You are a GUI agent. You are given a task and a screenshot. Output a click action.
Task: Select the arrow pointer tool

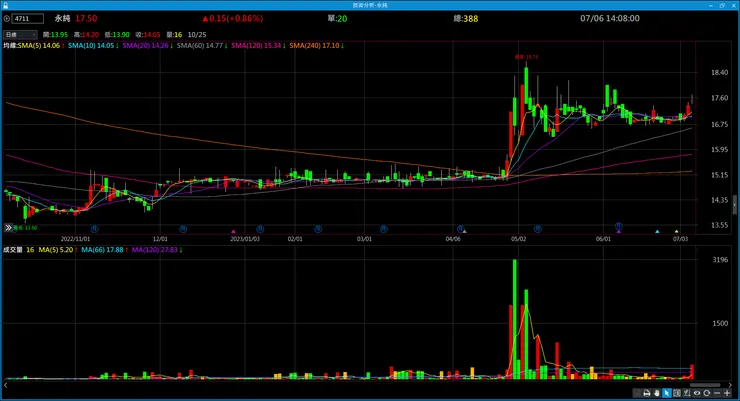[667, 393]
